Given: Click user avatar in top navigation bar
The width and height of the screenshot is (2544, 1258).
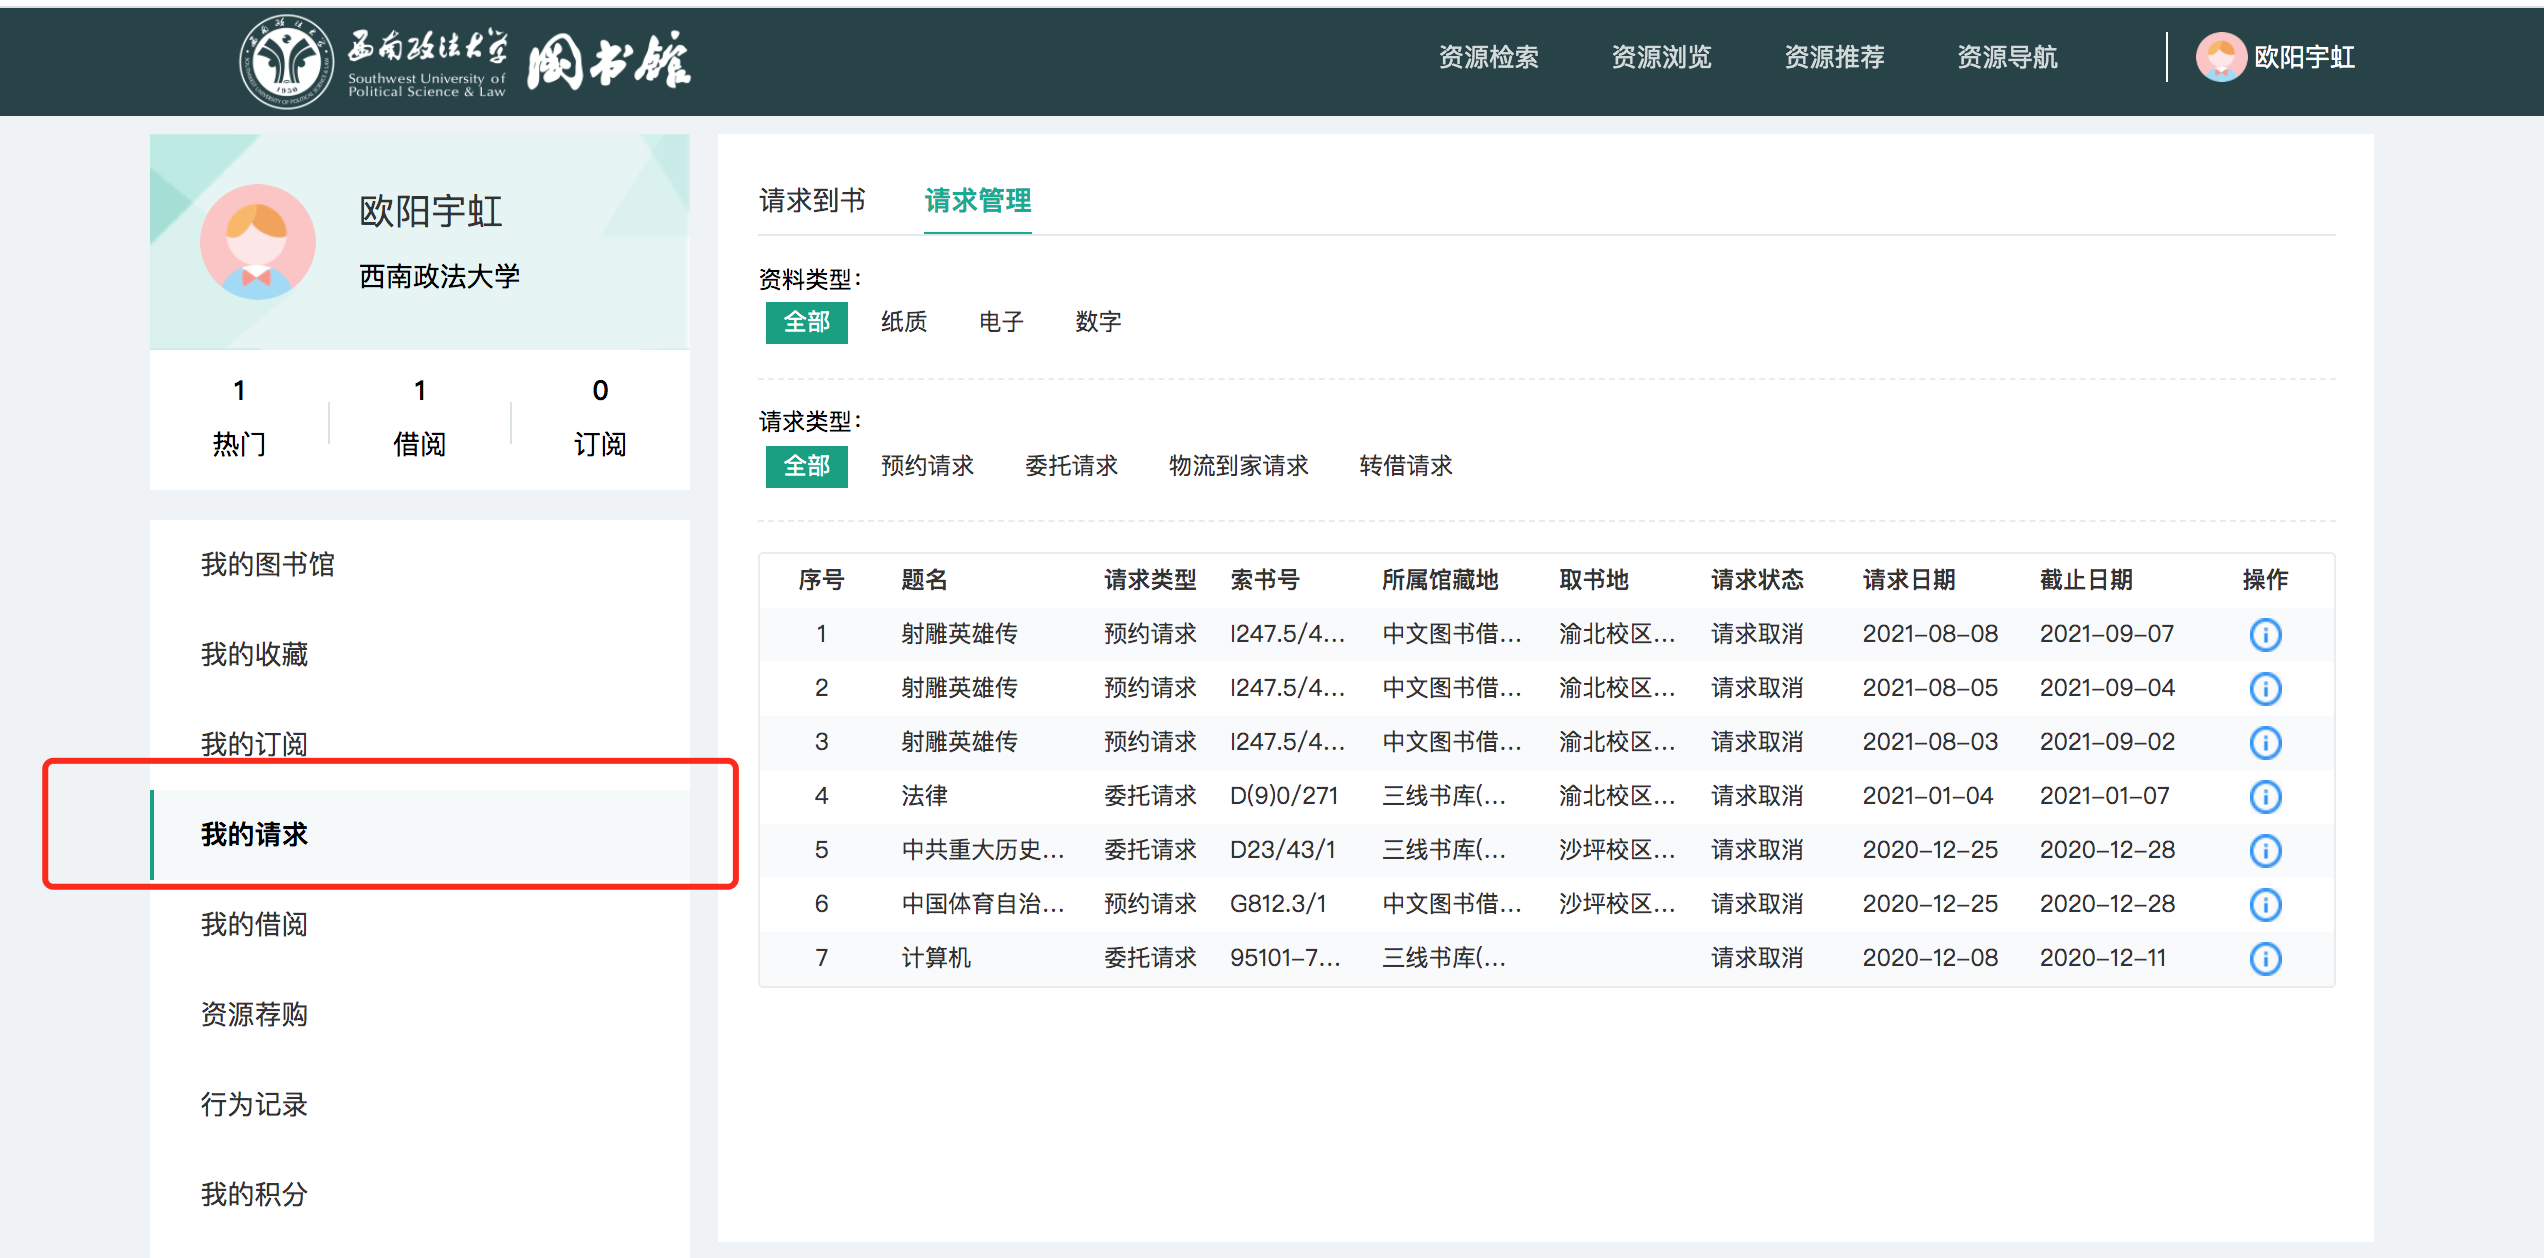Looking at the screenshot, I should 2220,57.
